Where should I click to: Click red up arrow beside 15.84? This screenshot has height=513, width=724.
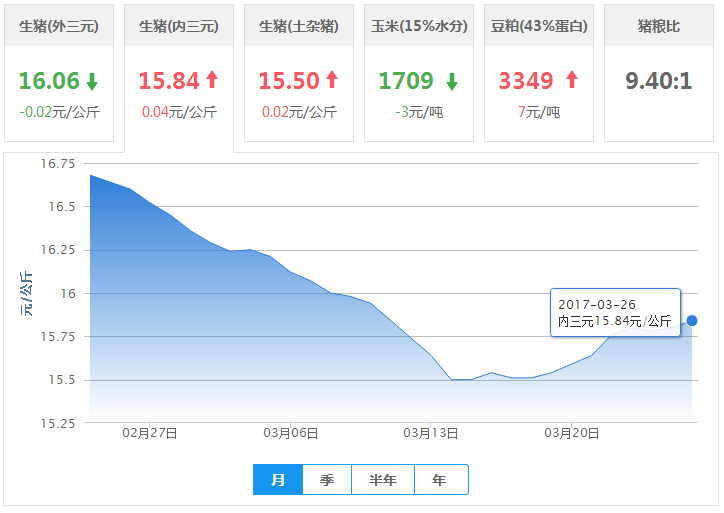[212, 81]
